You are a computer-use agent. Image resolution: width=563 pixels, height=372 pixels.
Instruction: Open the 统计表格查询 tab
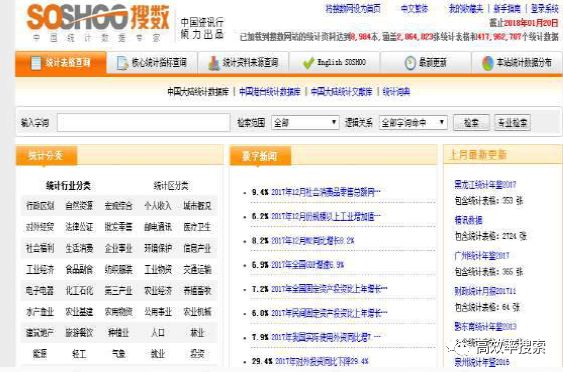(61, 63)
